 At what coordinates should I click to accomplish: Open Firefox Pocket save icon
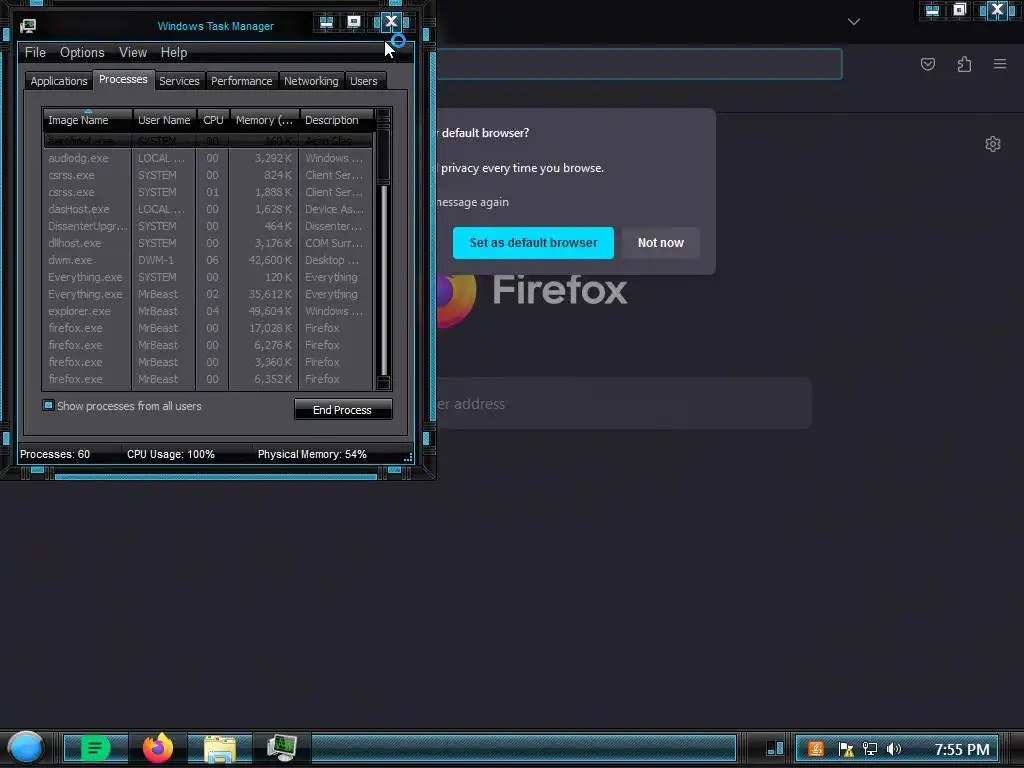pos(928,64)
